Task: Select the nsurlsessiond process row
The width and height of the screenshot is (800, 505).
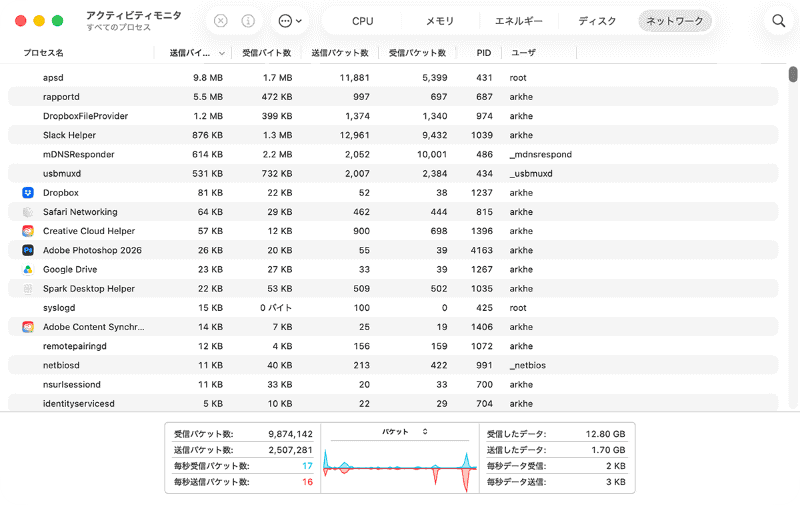Action: (x=393, y=385)
